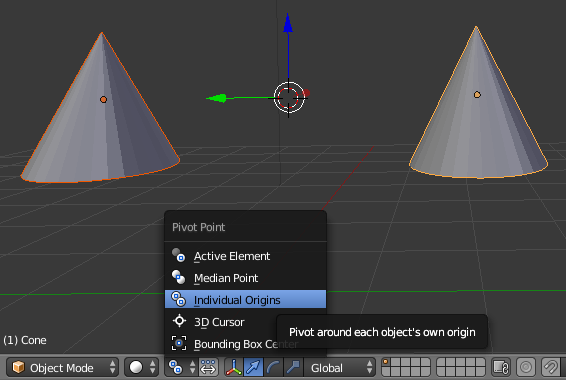This screenshot has width=566, height=380.
Task: Open the Object Mode dropdown
Action: tap(63, 368)
